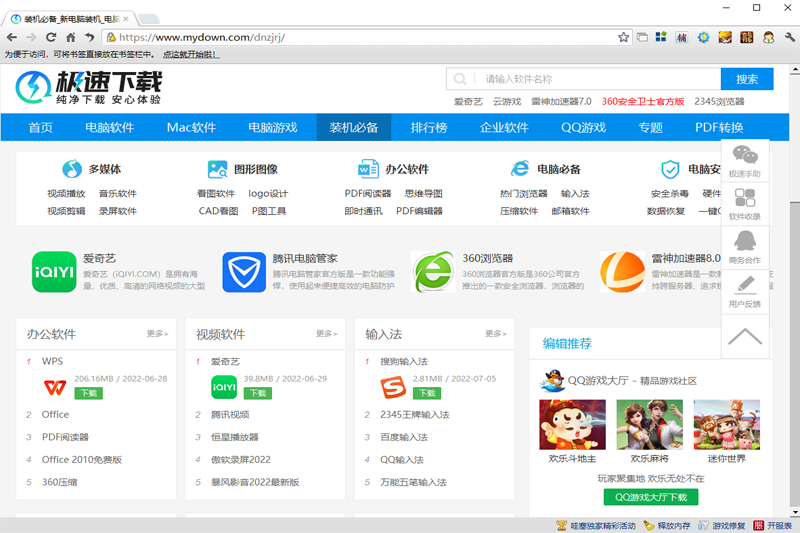Image resolution: width=800 pixels, height=533 pixels.
Task: Click the blue 搜索 button
Action: pyautogui.click(x=747, y=79)
